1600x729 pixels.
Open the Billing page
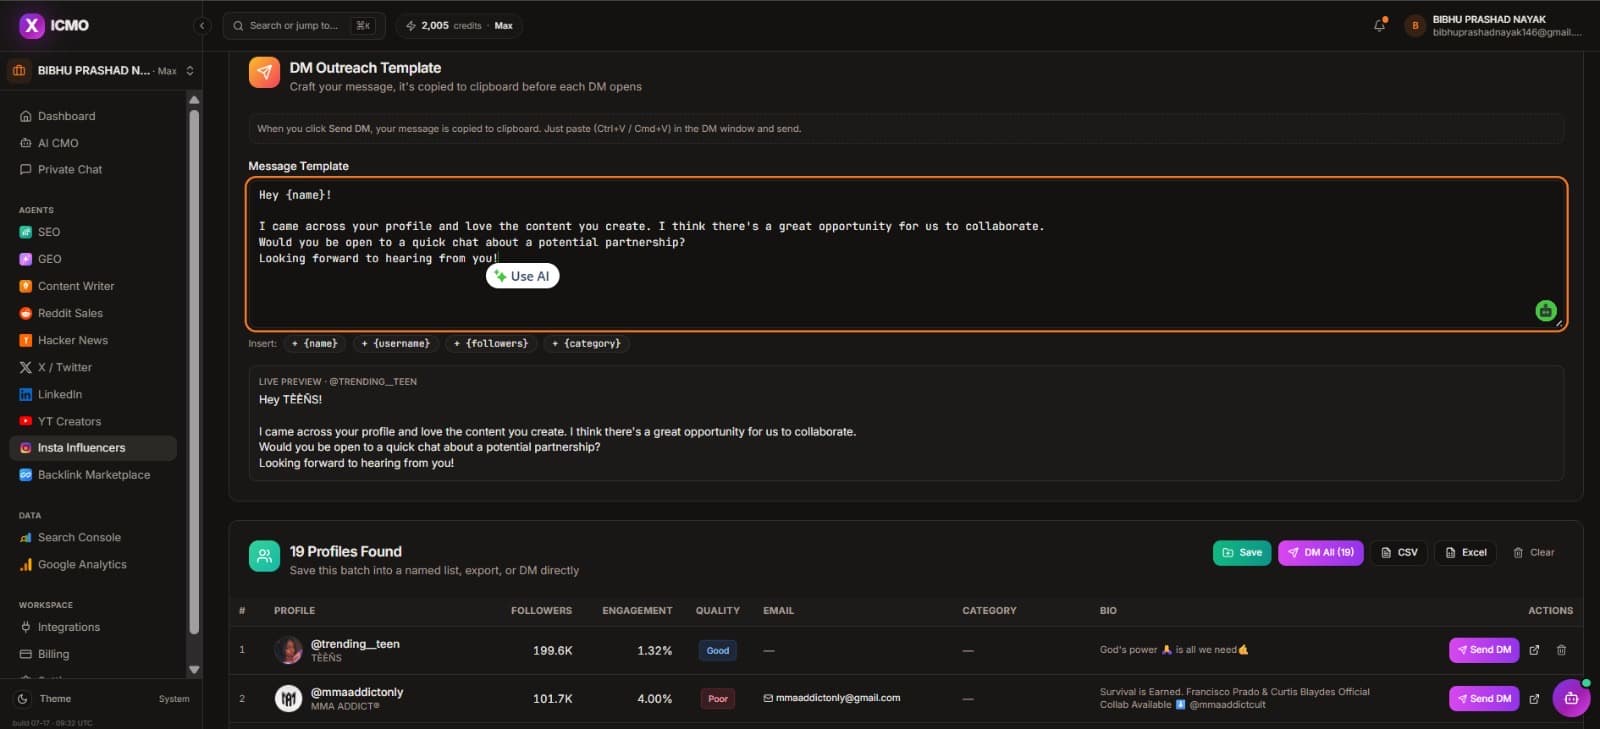point(54,654)
